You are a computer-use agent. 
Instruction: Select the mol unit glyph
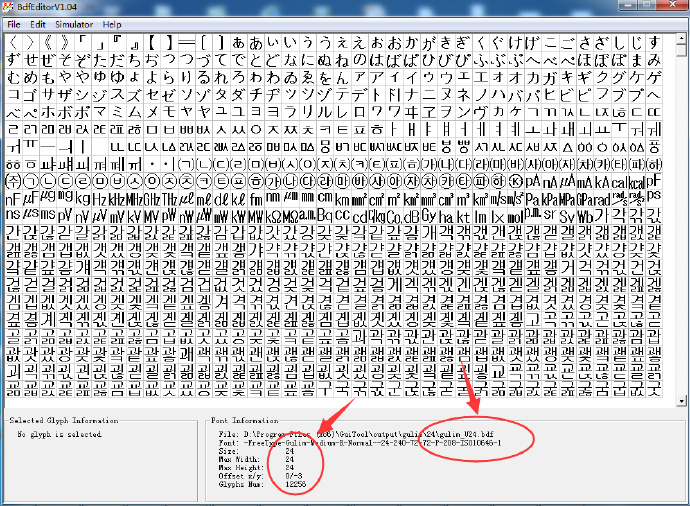[514, 216]
